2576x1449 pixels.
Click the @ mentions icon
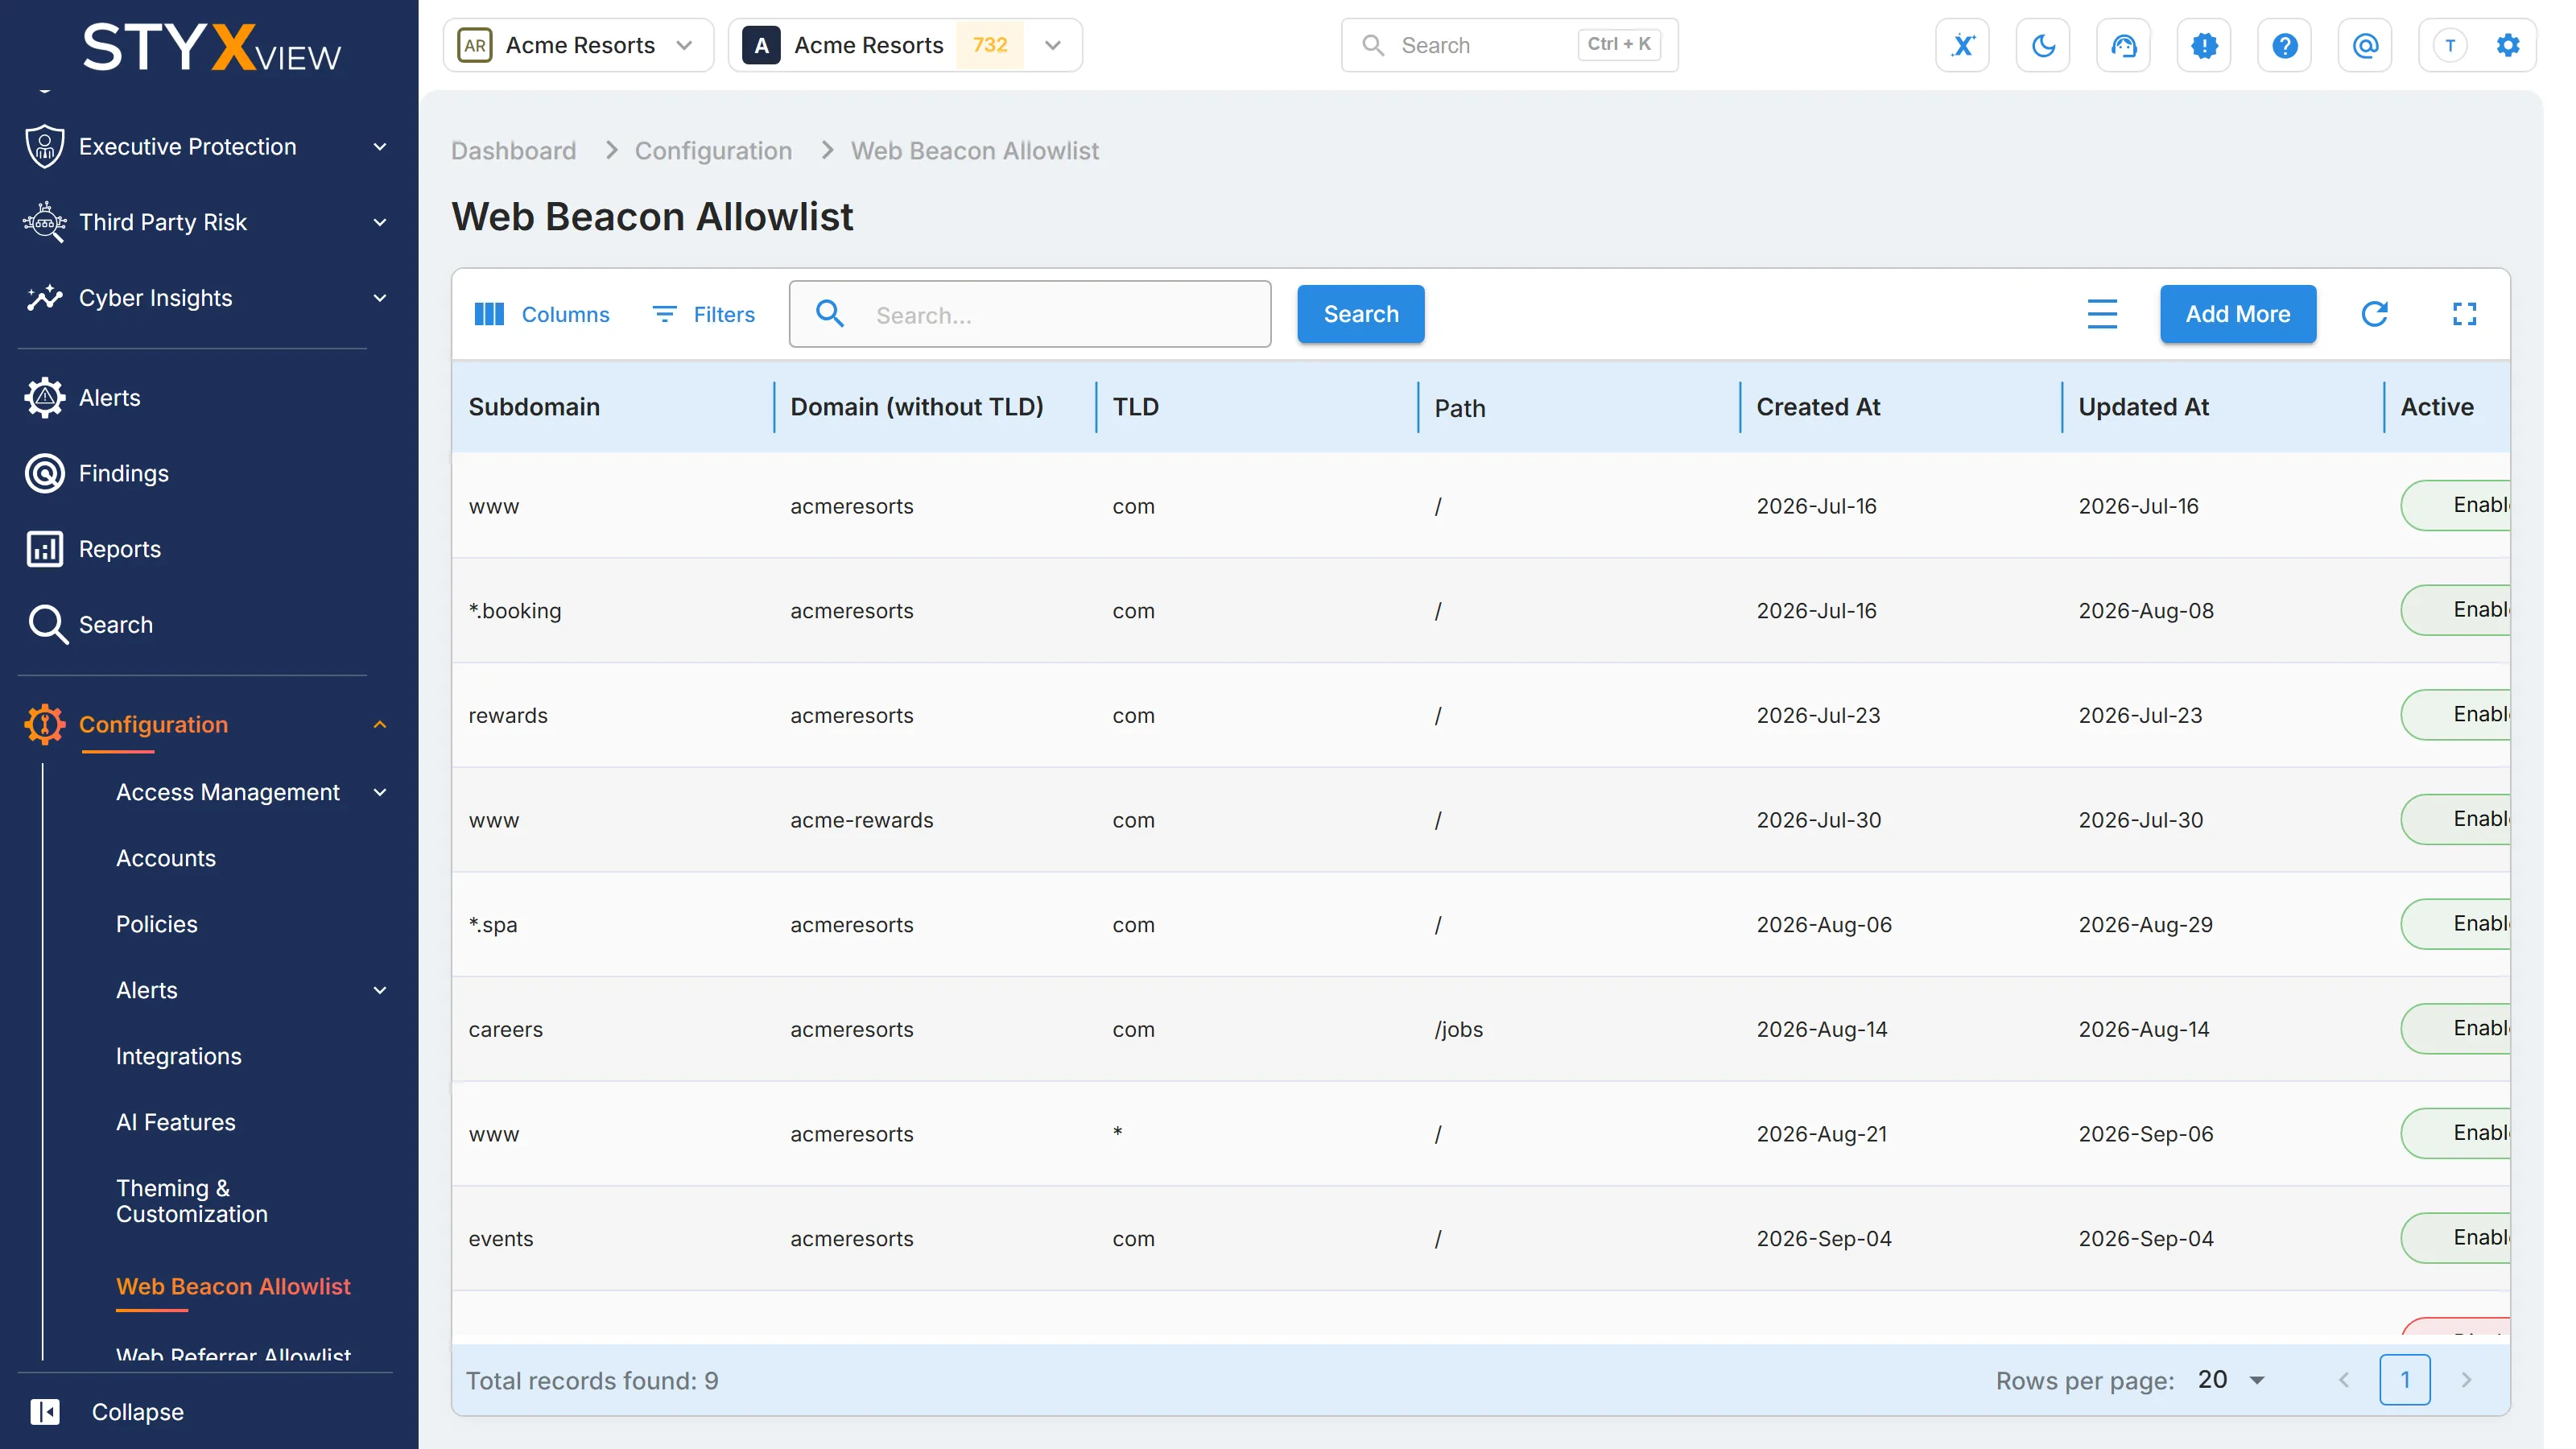2365,45
